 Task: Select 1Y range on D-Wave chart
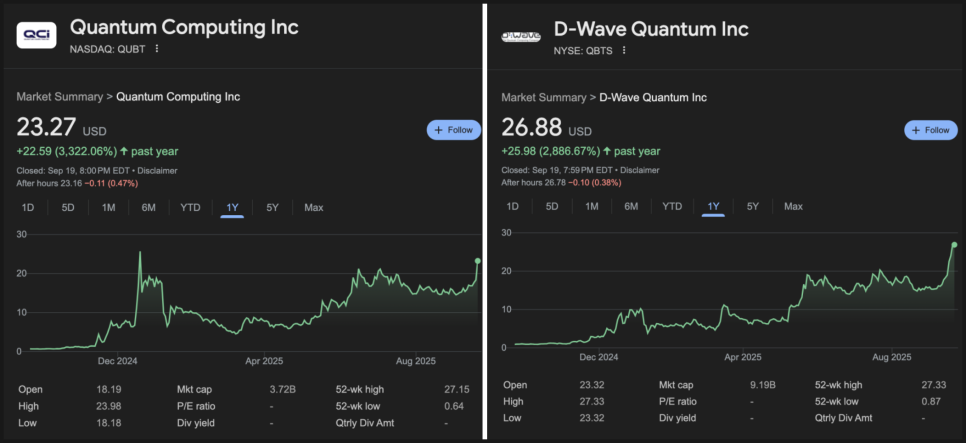coord(713,206)
